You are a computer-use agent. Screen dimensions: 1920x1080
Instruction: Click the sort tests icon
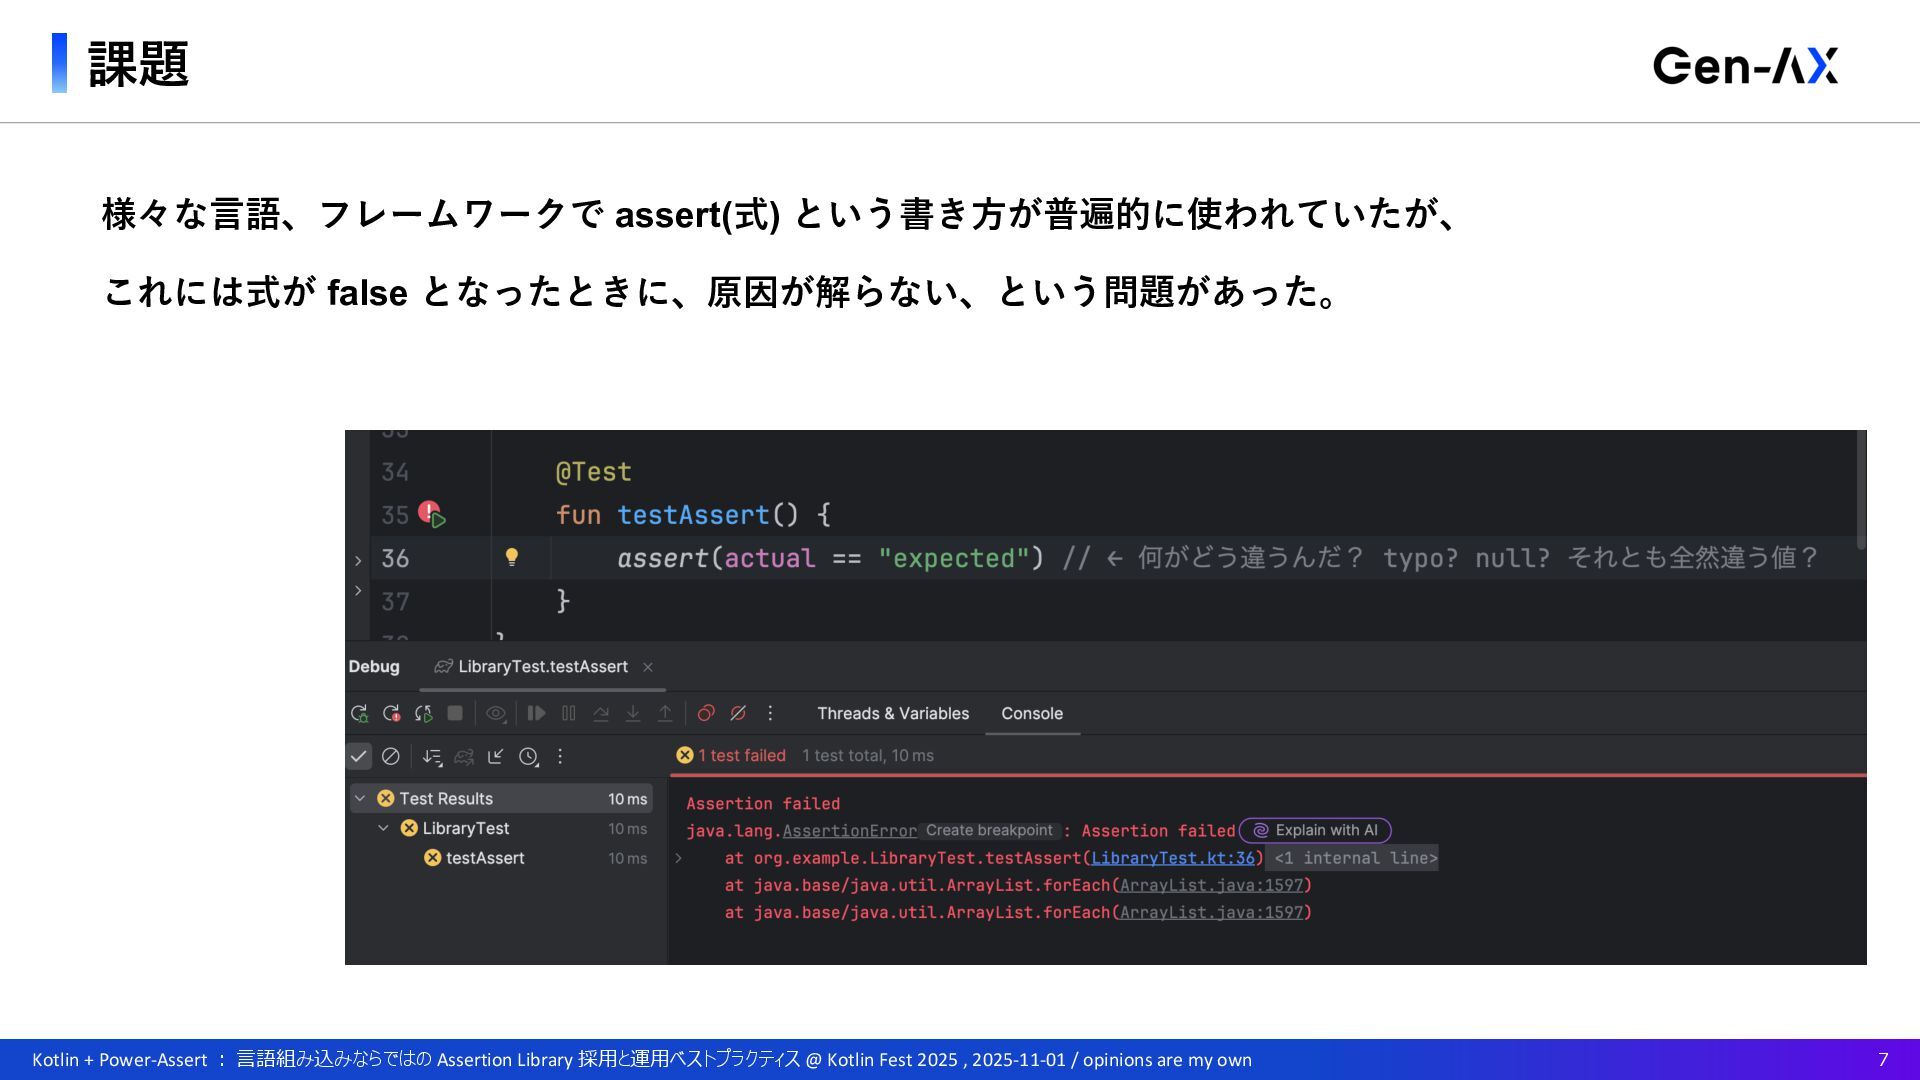(x=432, y=757)
